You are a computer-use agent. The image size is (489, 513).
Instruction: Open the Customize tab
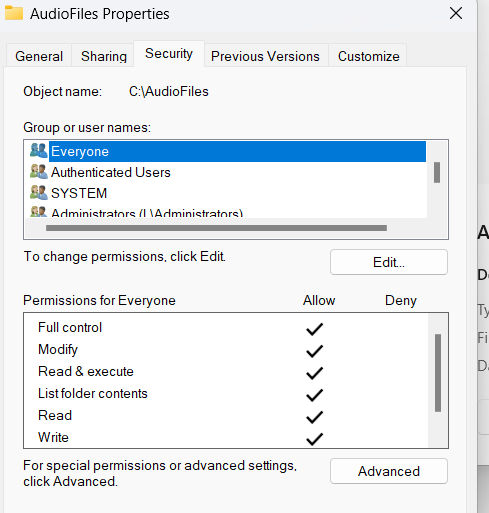368,56
